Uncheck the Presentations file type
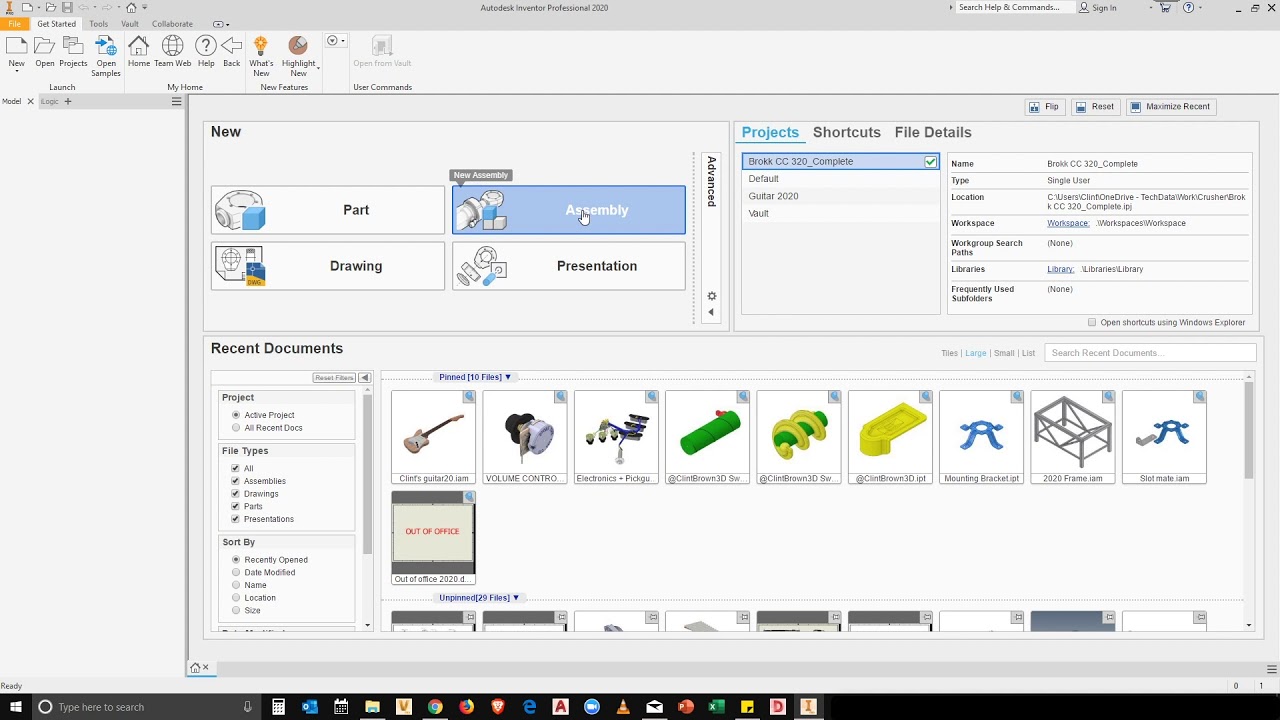Viewport: 1280px width, 720px height. 235,519
